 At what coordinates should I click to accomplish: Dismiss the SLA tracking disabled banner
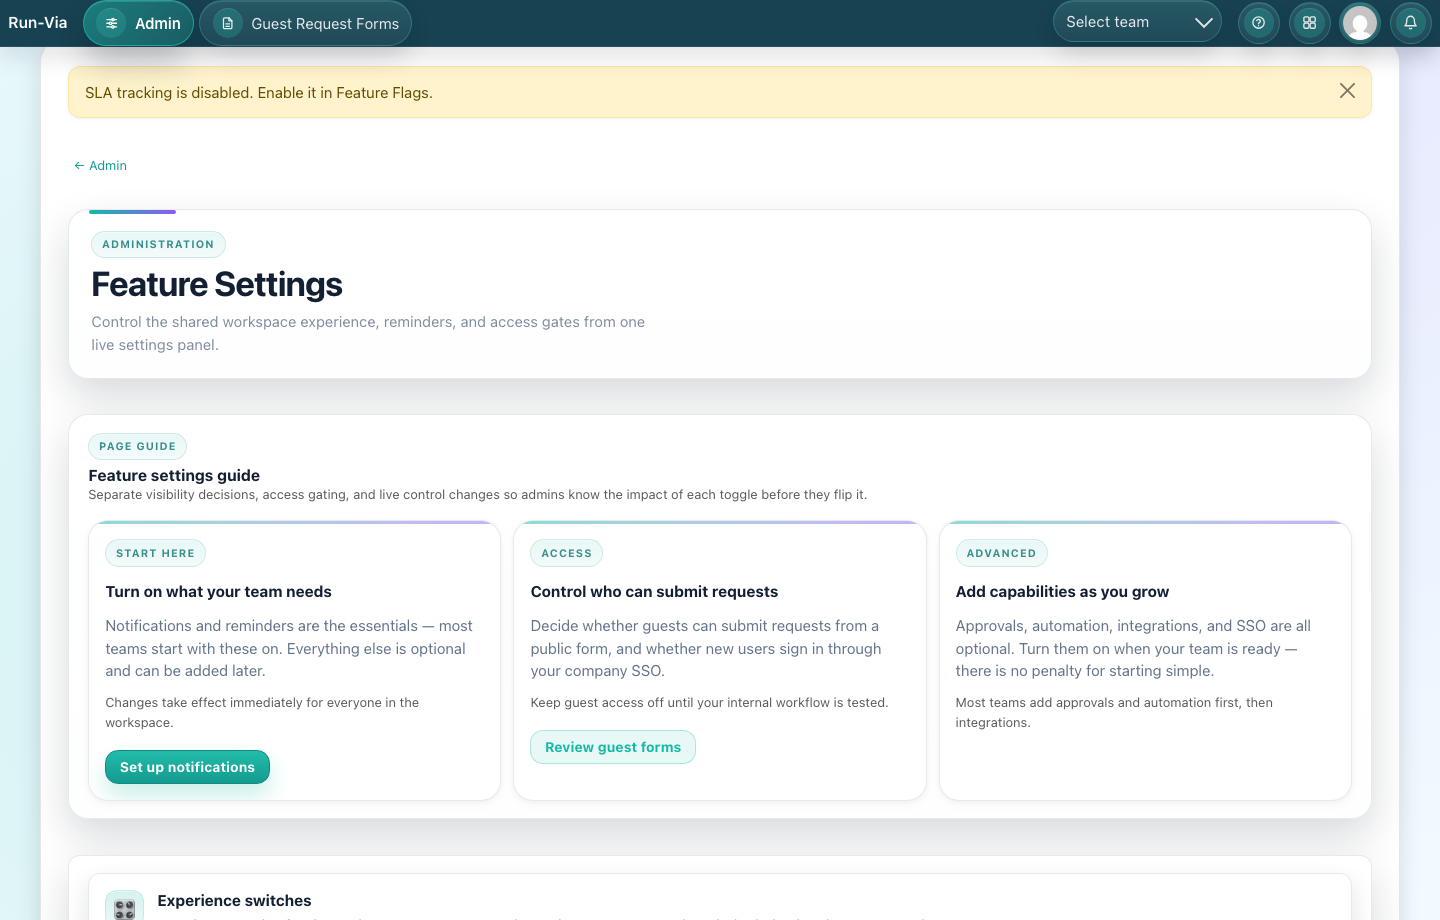1347,91
